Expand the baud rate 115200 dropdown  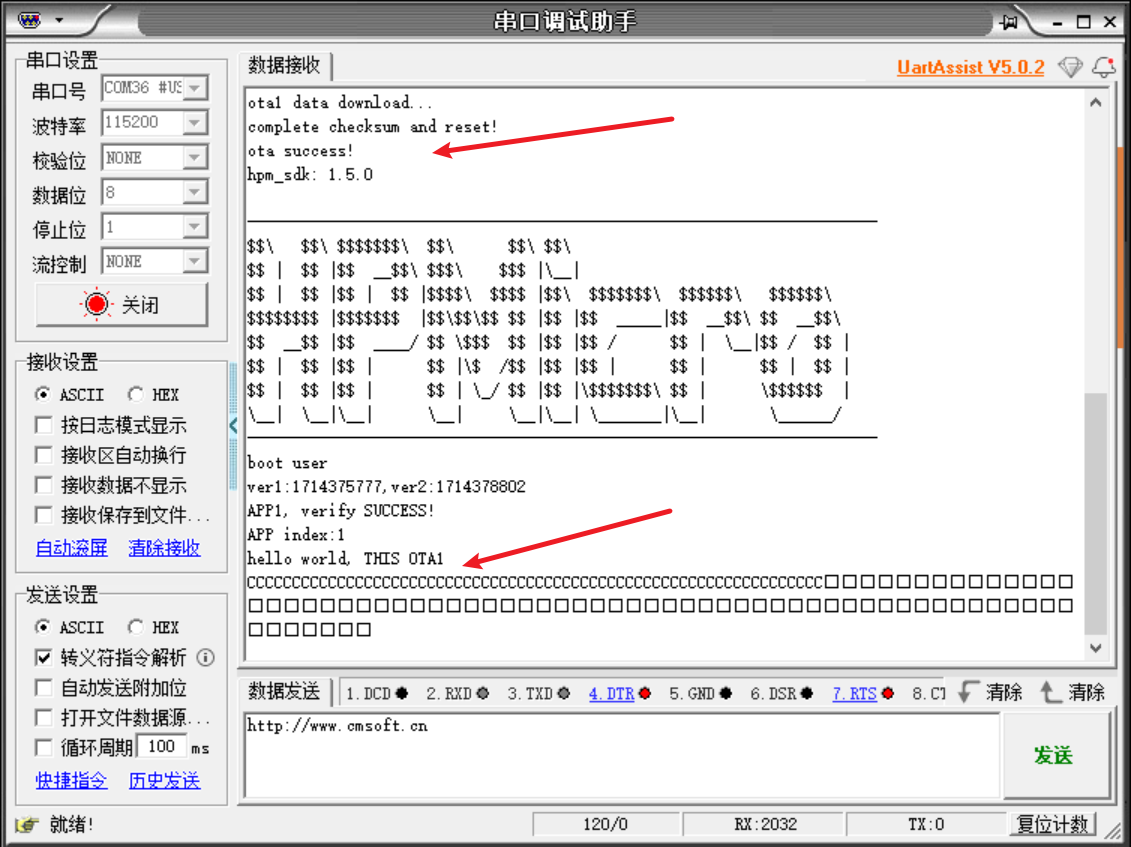(x=195, y=123)
